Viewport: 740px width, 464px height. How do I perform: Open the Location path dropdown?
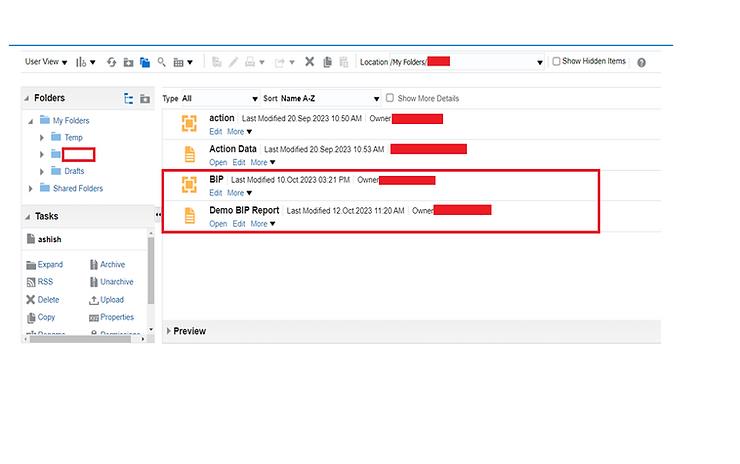539,62
